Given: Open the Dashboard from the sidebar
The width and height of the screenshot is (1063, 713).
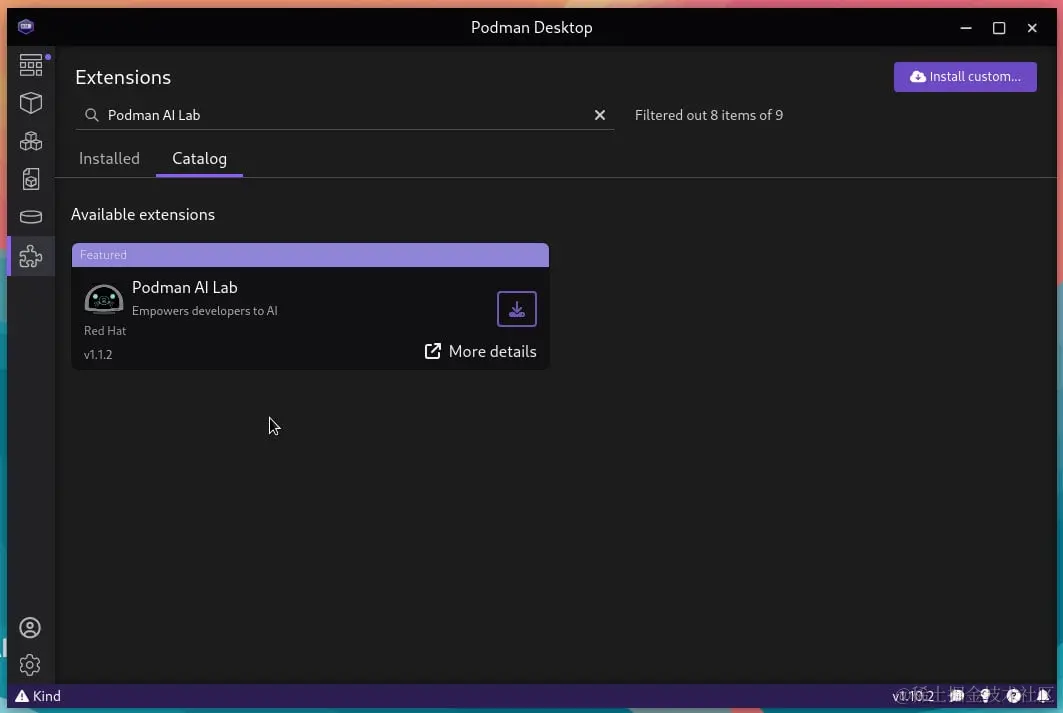Looking at the screenshot, I should coord(31,65).
